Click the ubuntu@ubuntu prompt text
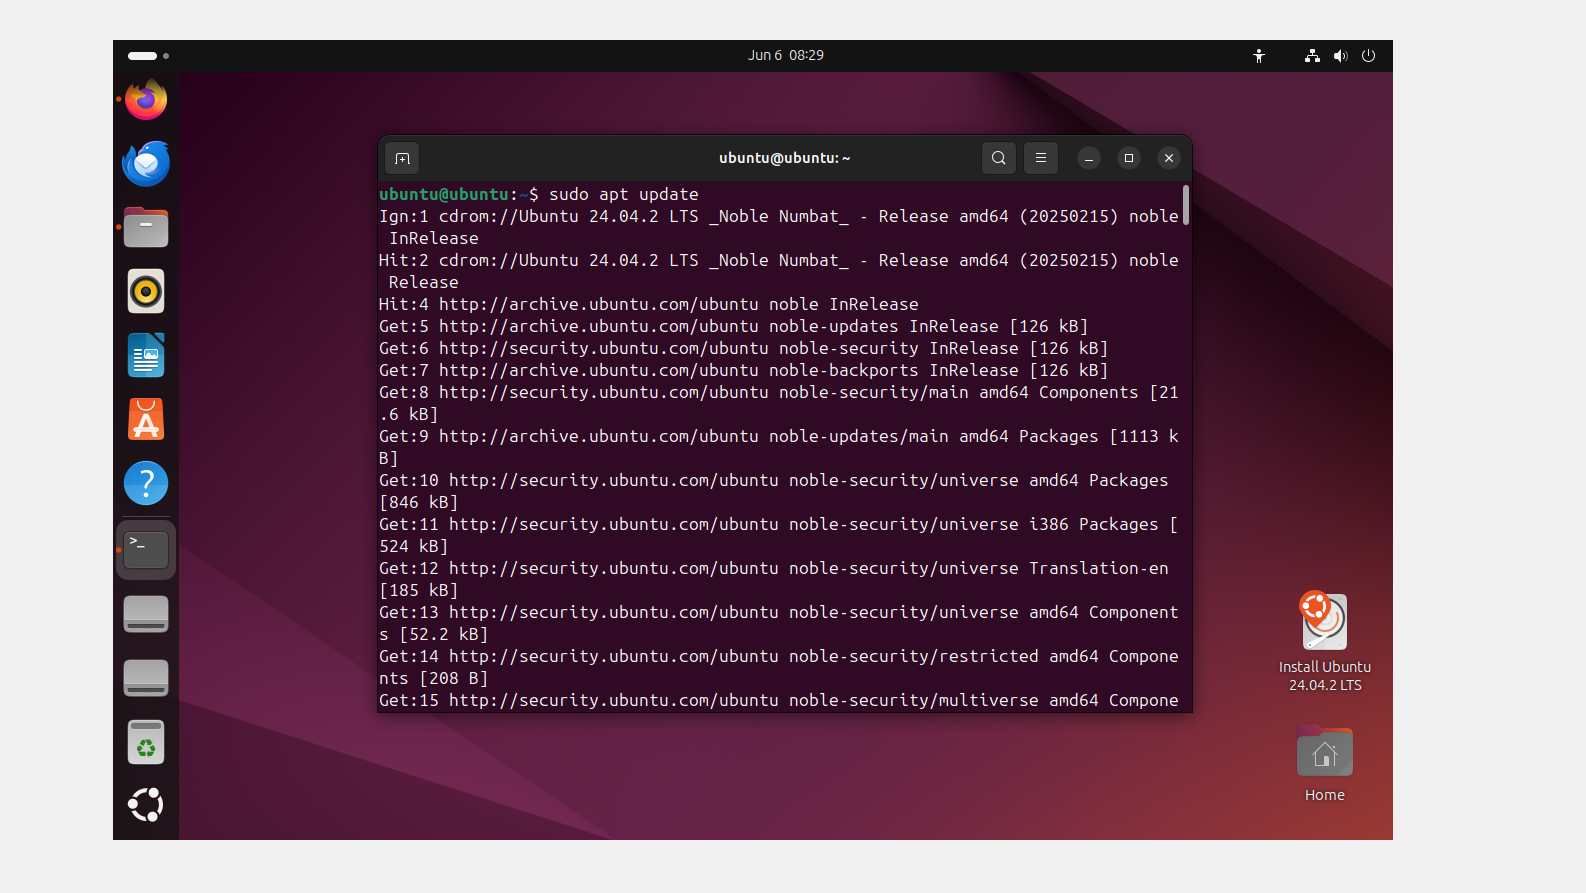Screen dimensions: 1586x893 point(444,194)
